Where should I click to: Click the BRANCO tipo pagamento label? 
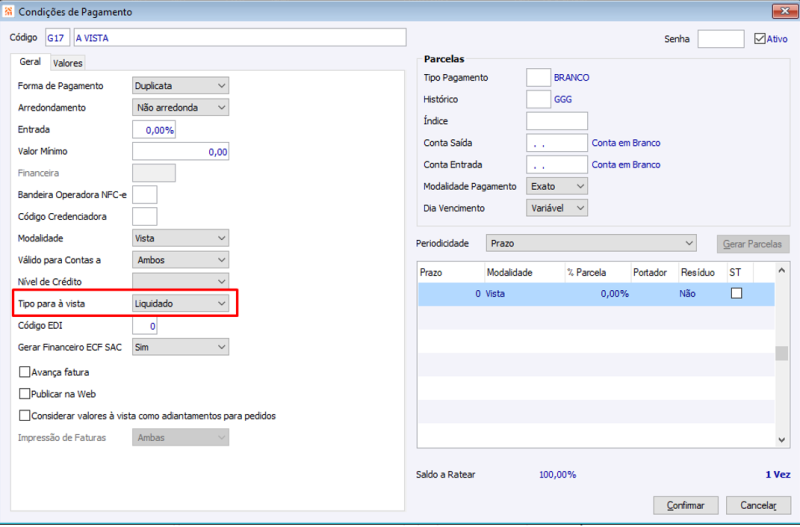pyautogui.click(x=571, y=78)
